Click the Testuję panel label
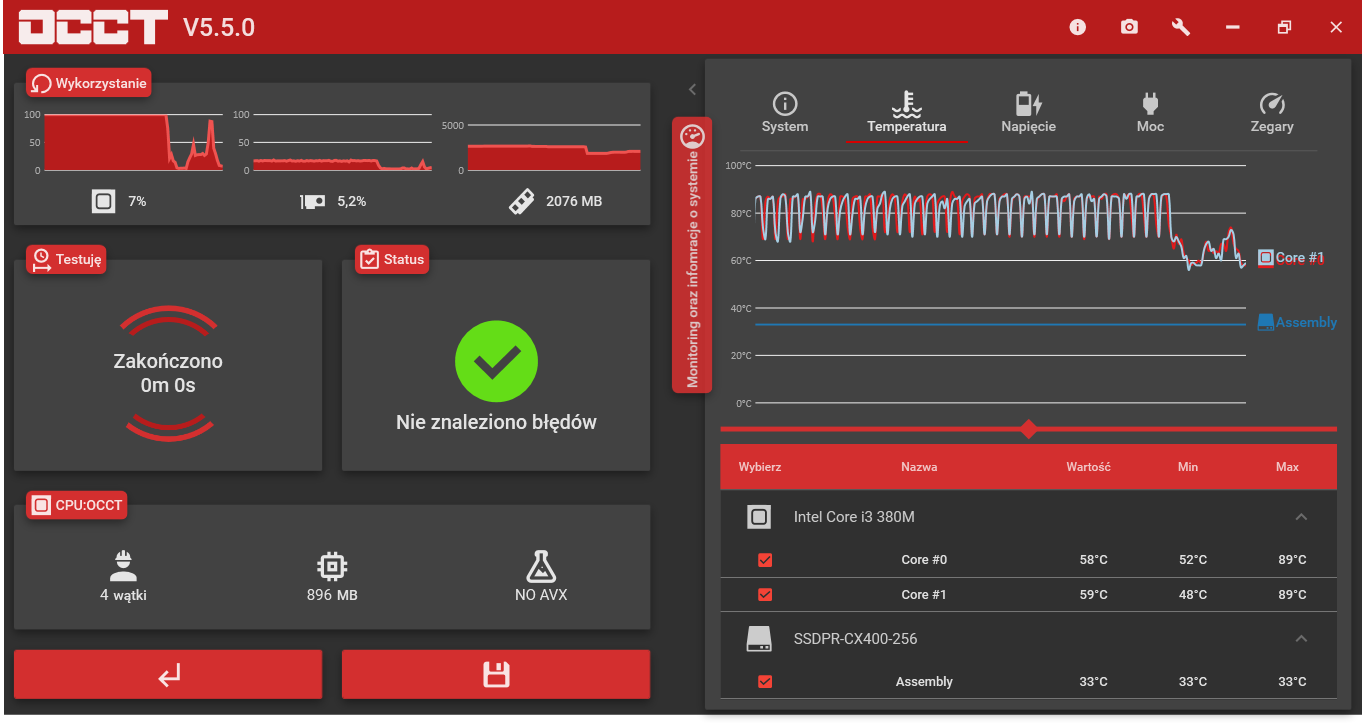1366x728 pixels. [x=66, y=260]
